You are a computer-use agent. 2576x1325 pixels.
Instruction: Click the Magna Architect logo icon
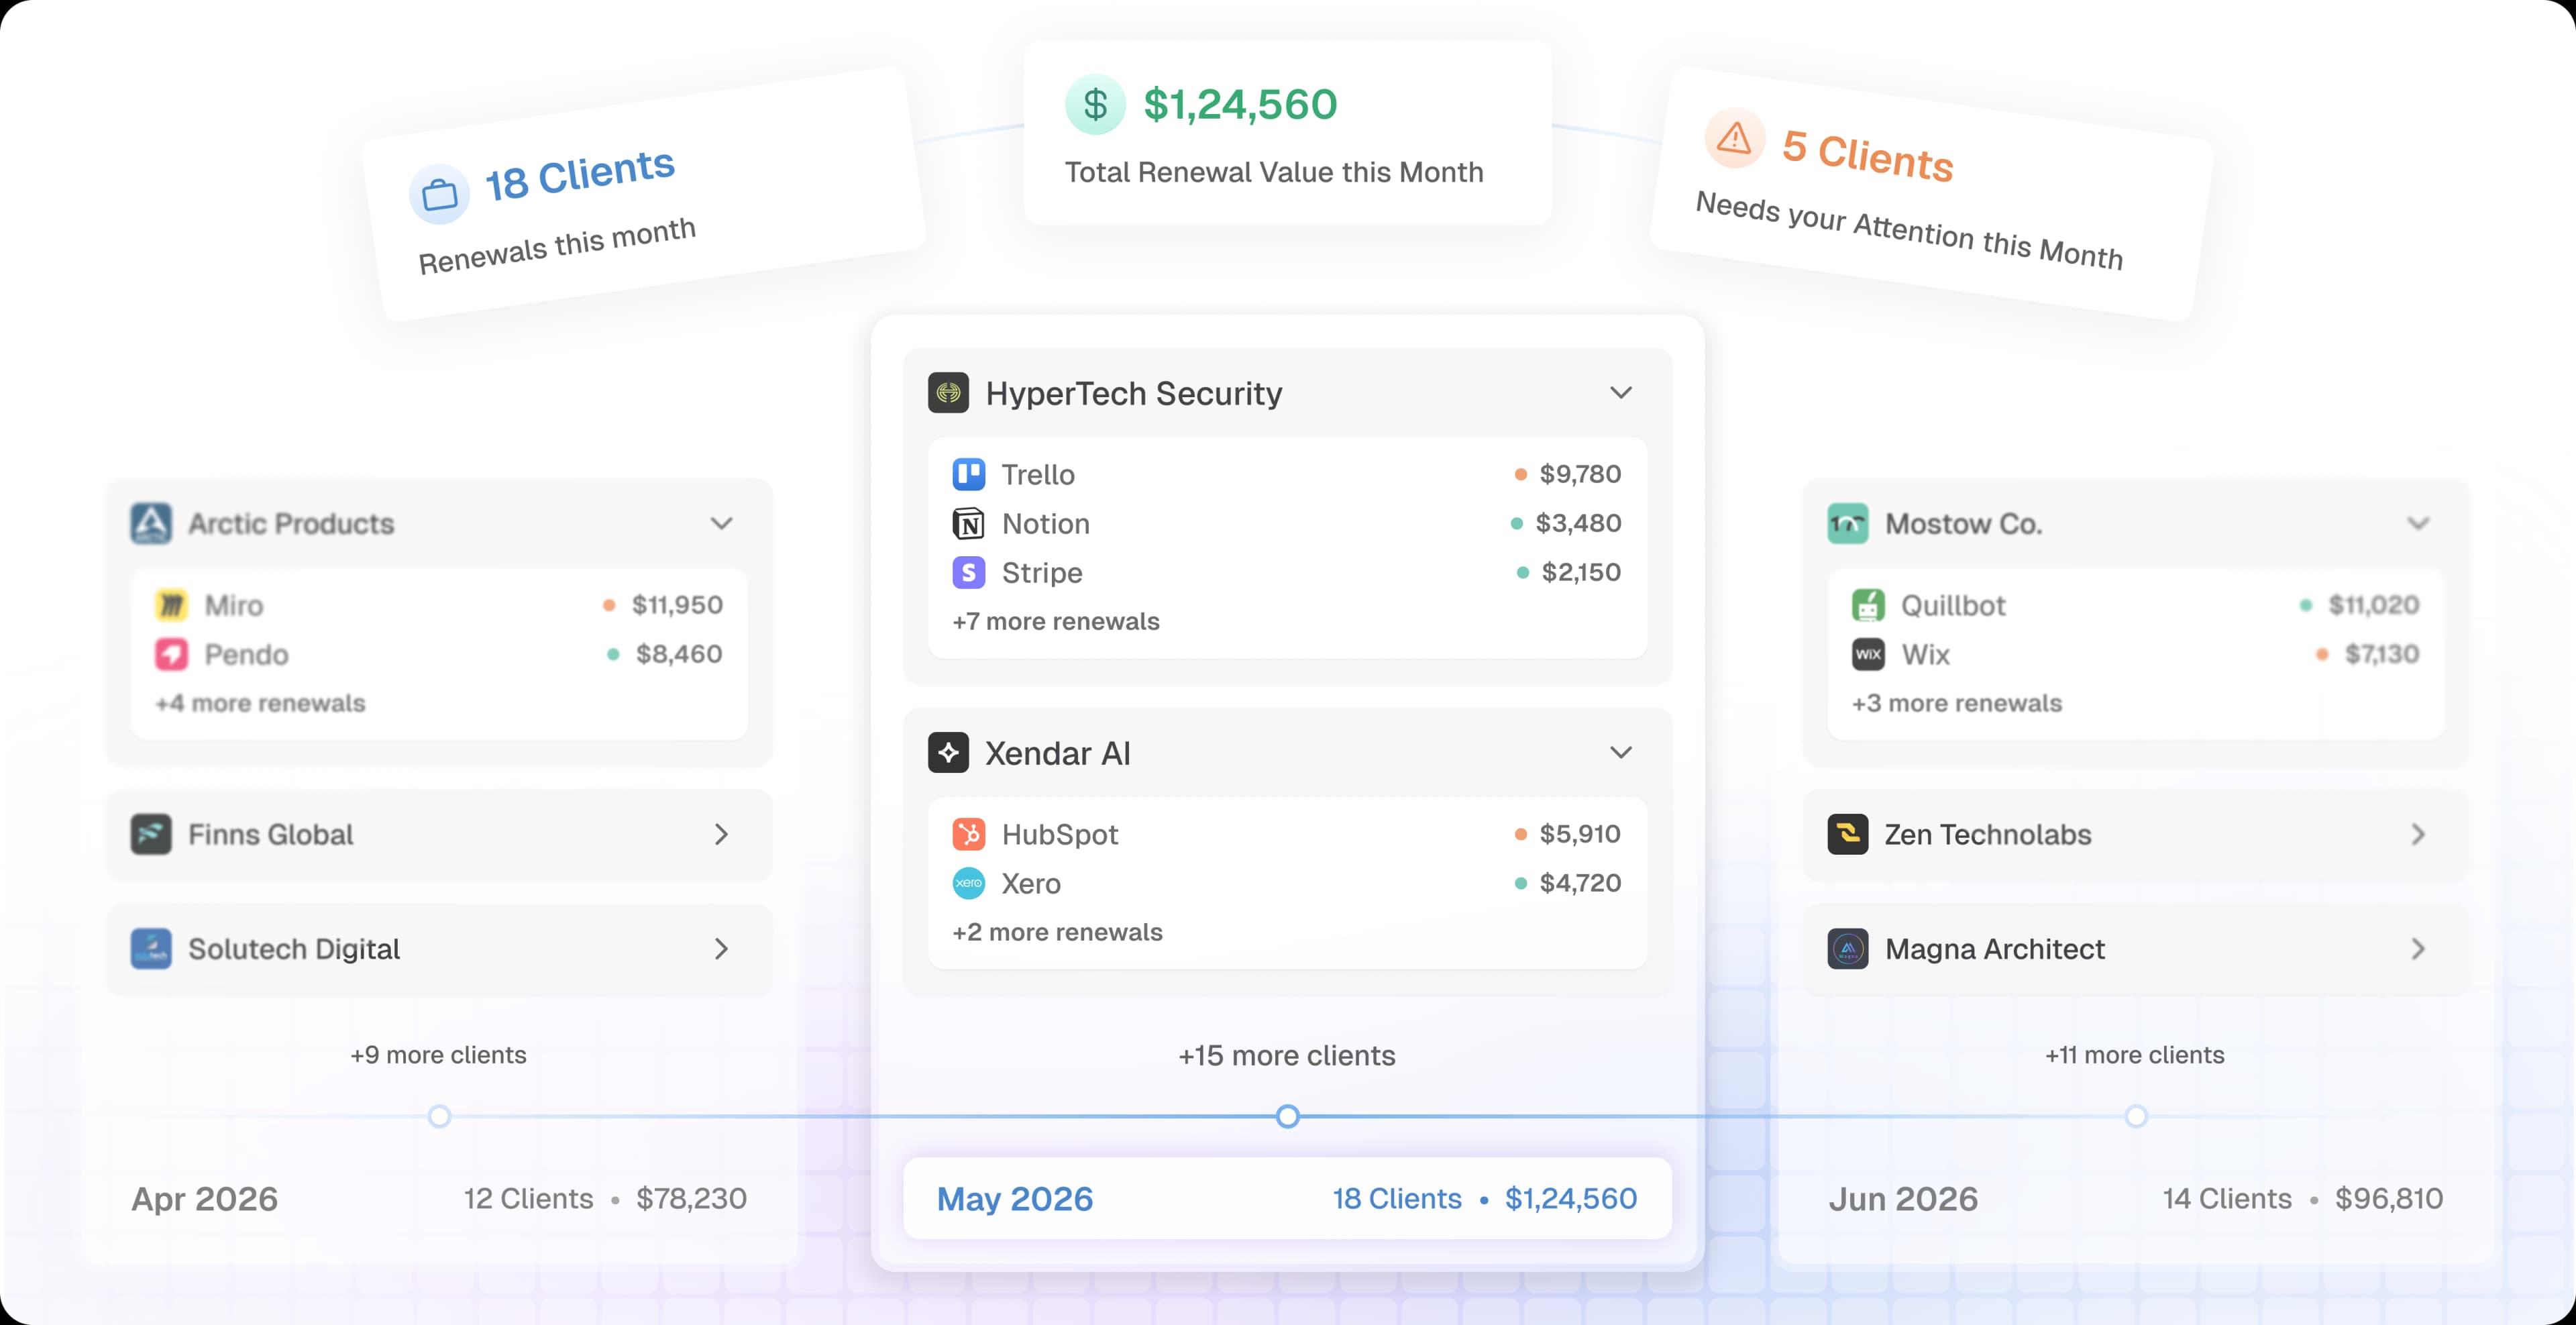coord(1848,948)
